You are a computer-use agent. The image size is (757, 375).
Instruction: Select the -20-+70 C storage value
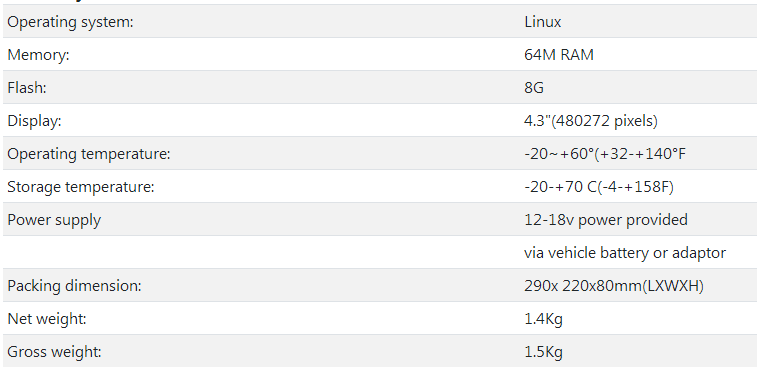pos(599,187)
